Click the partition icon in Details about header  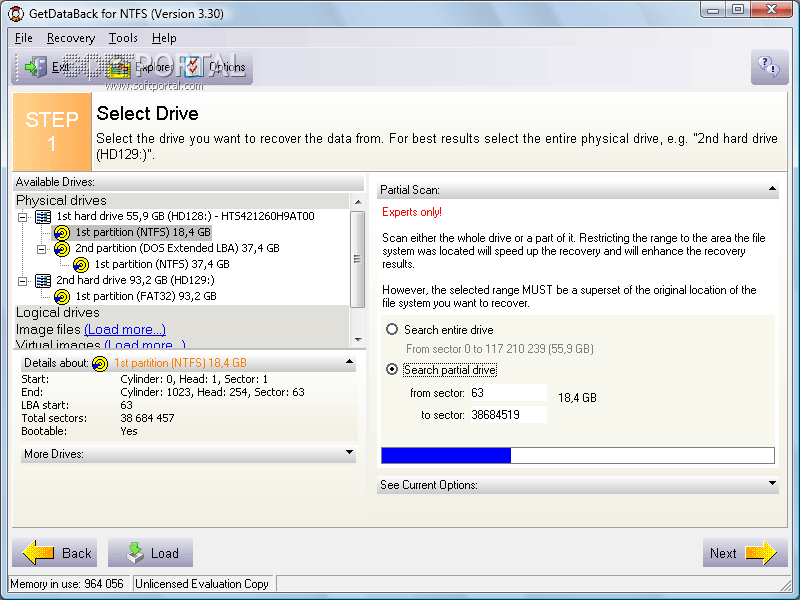pos(100,363)
